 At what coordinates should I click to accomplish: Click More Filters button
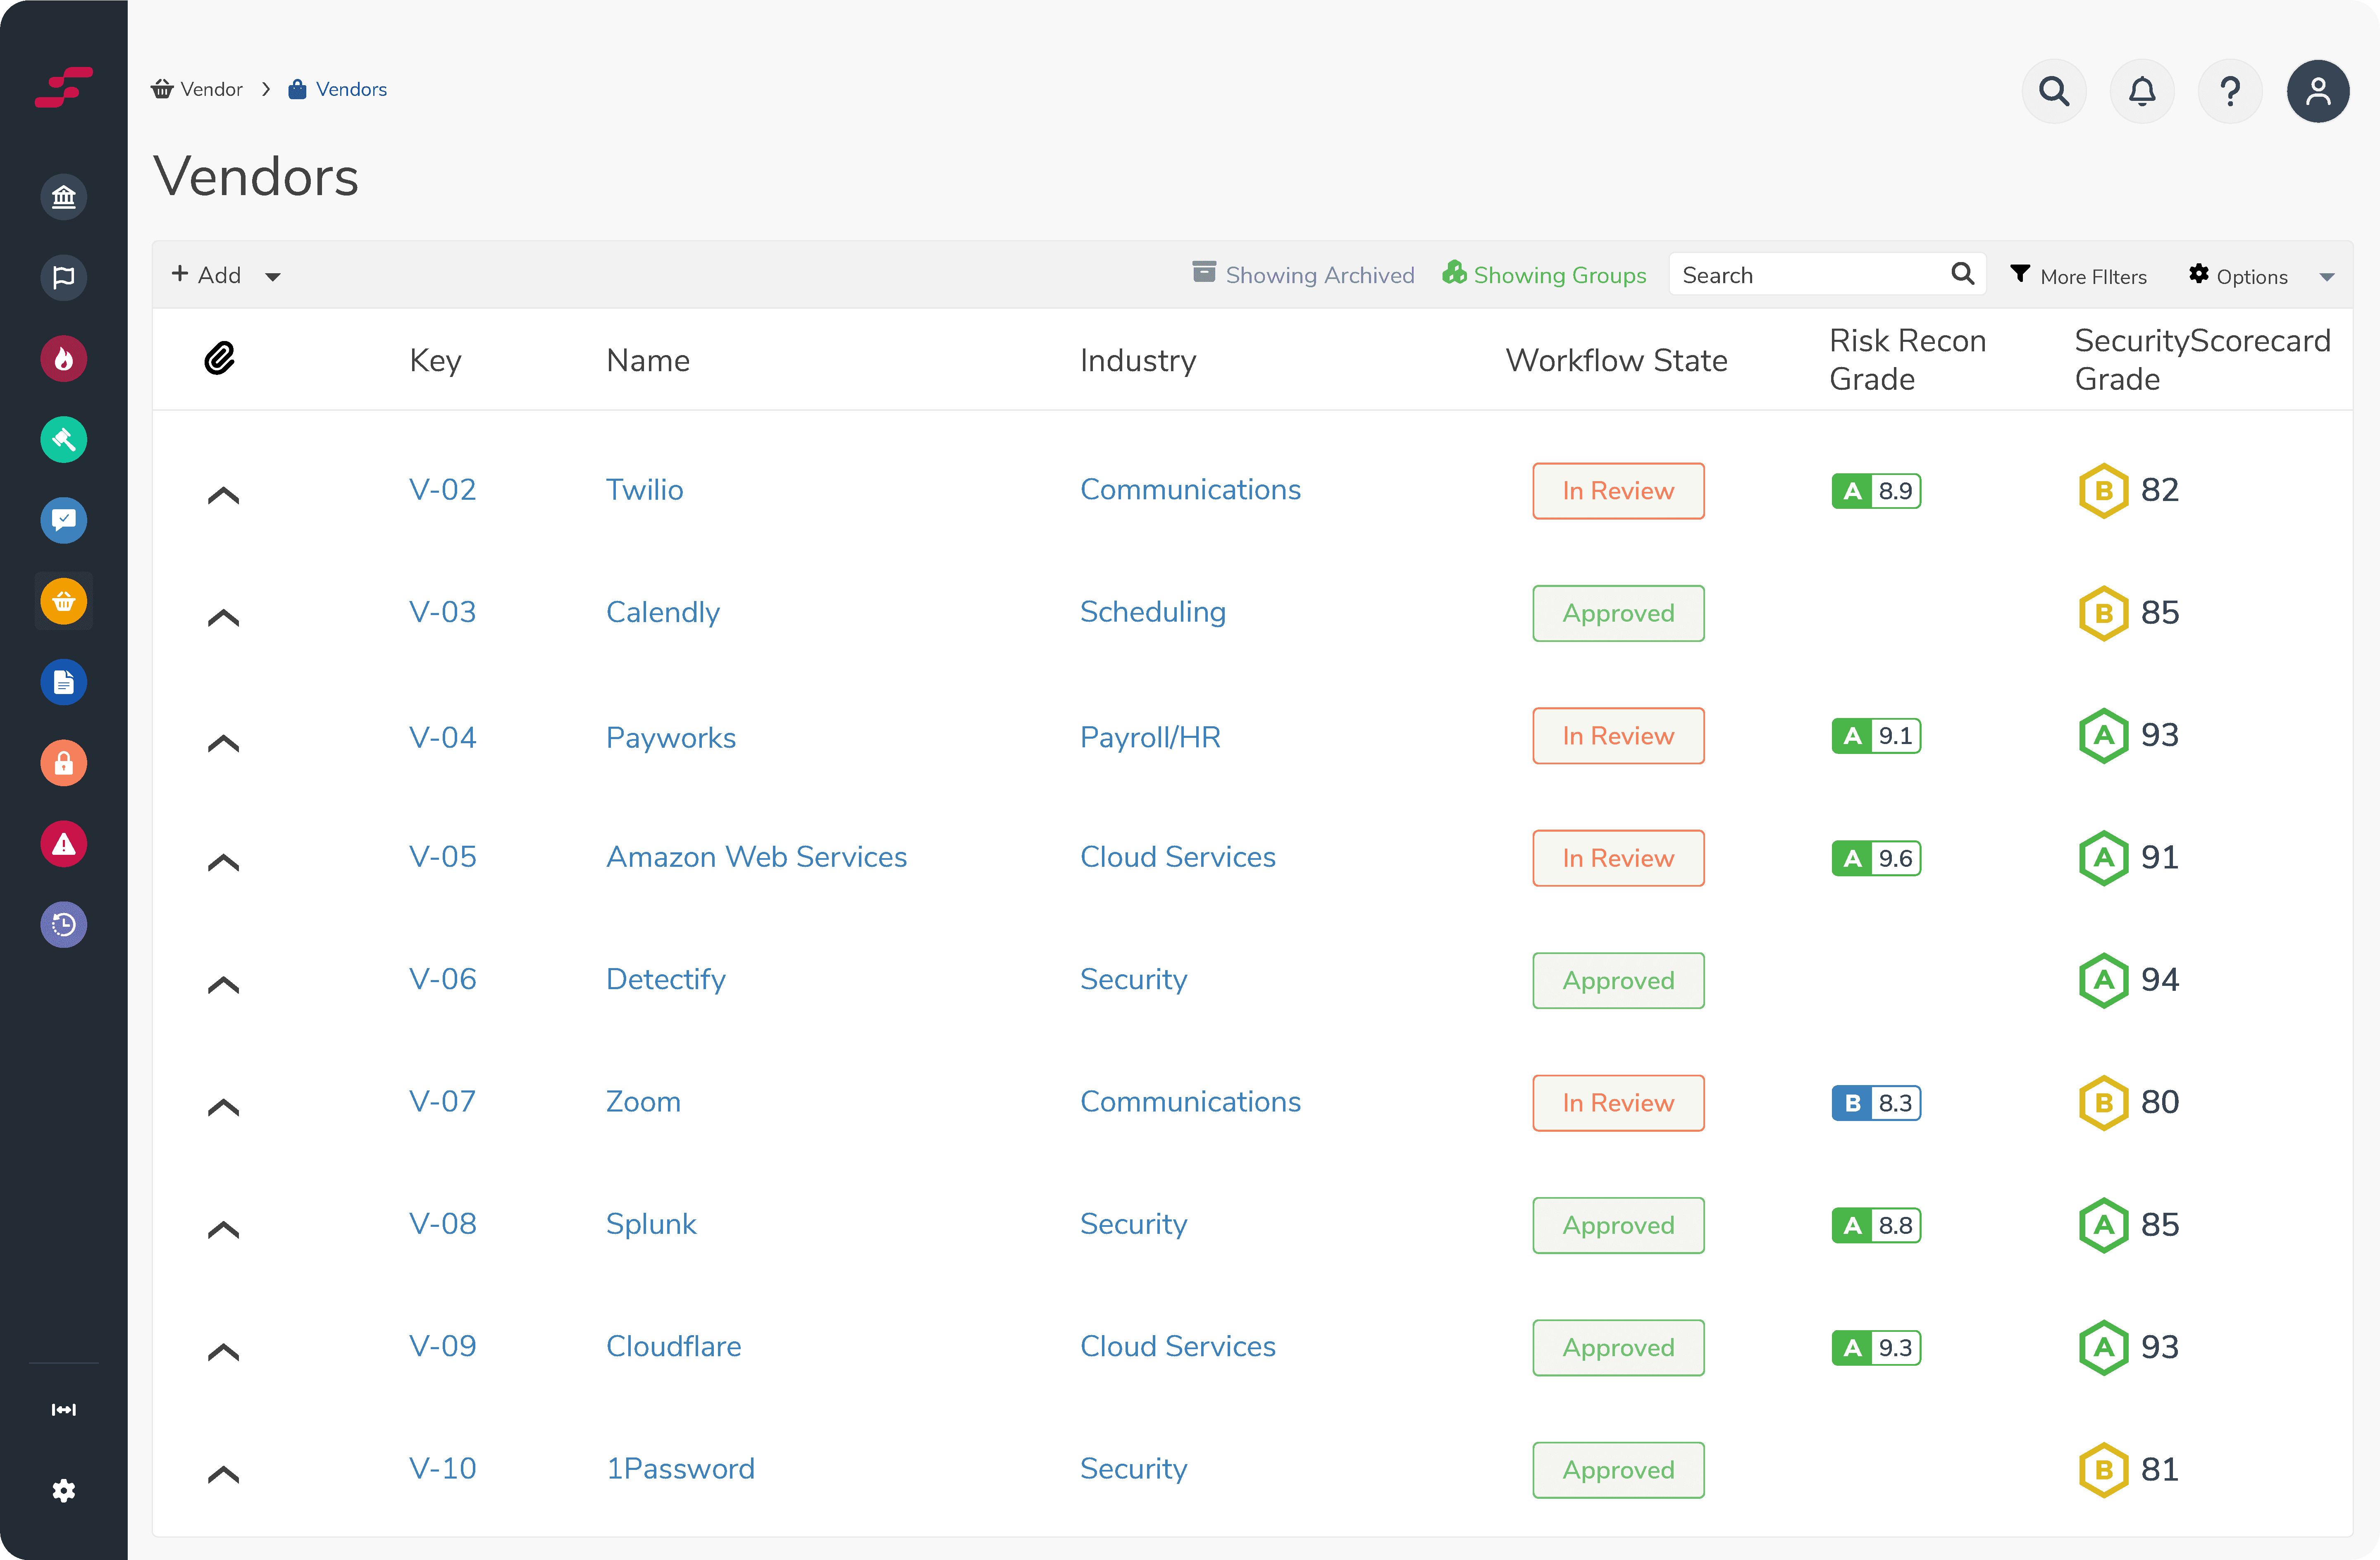click(x=2079, y=276)
